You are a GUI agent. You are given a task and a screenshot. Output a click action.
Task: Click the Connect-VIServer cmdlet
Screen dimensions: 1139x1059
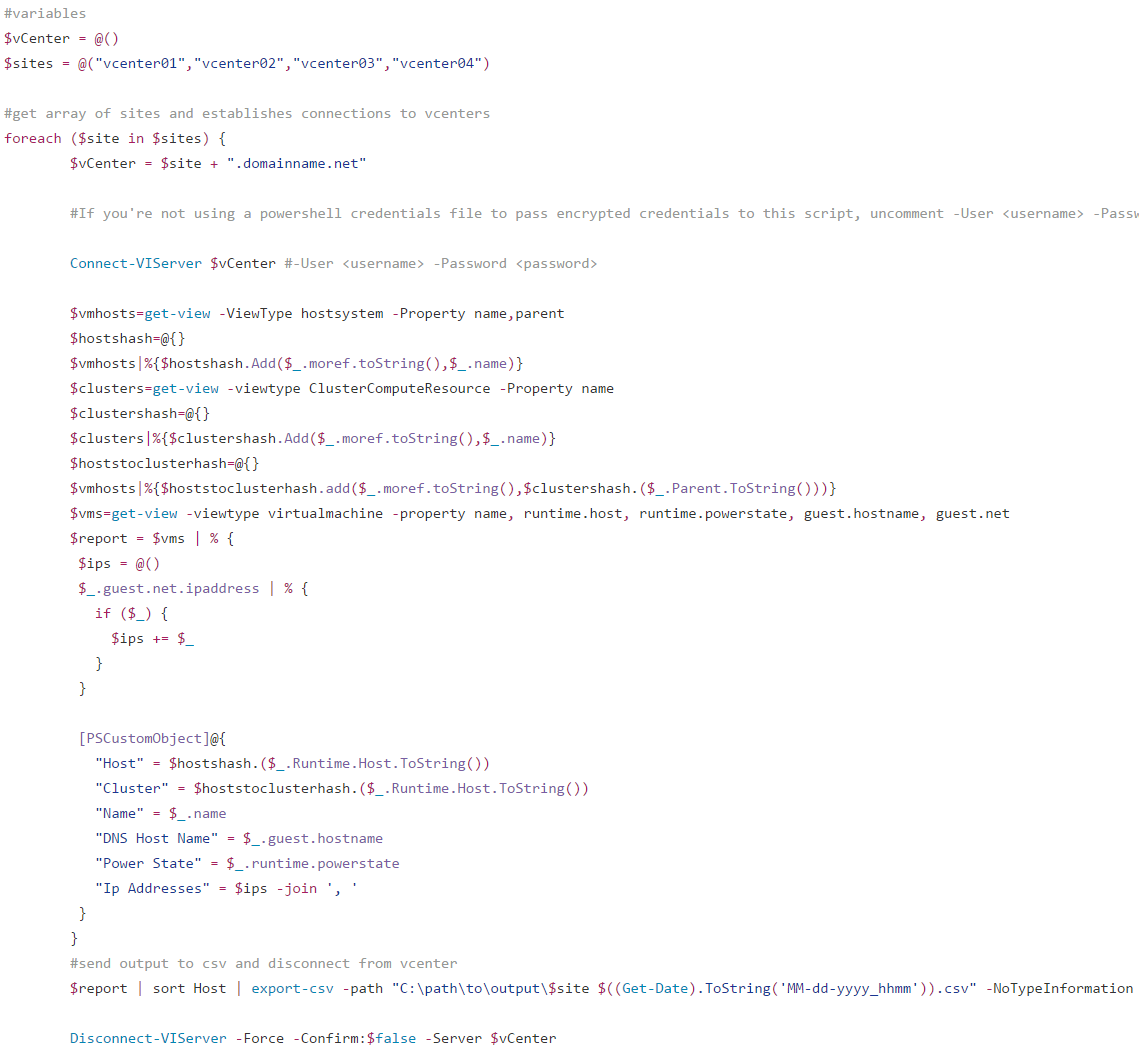tap(136, 264)
